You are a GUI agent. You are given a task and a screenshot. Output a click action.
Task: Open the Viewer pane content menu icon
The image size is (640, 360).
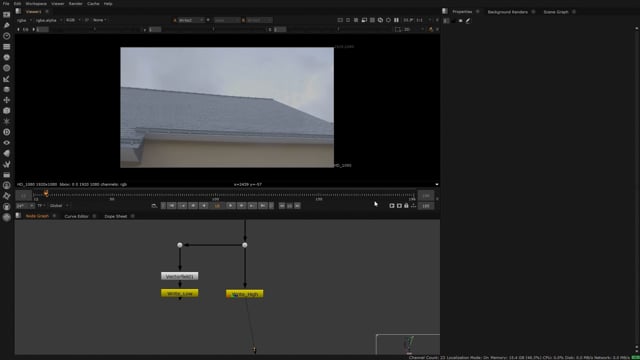(18, 11)
